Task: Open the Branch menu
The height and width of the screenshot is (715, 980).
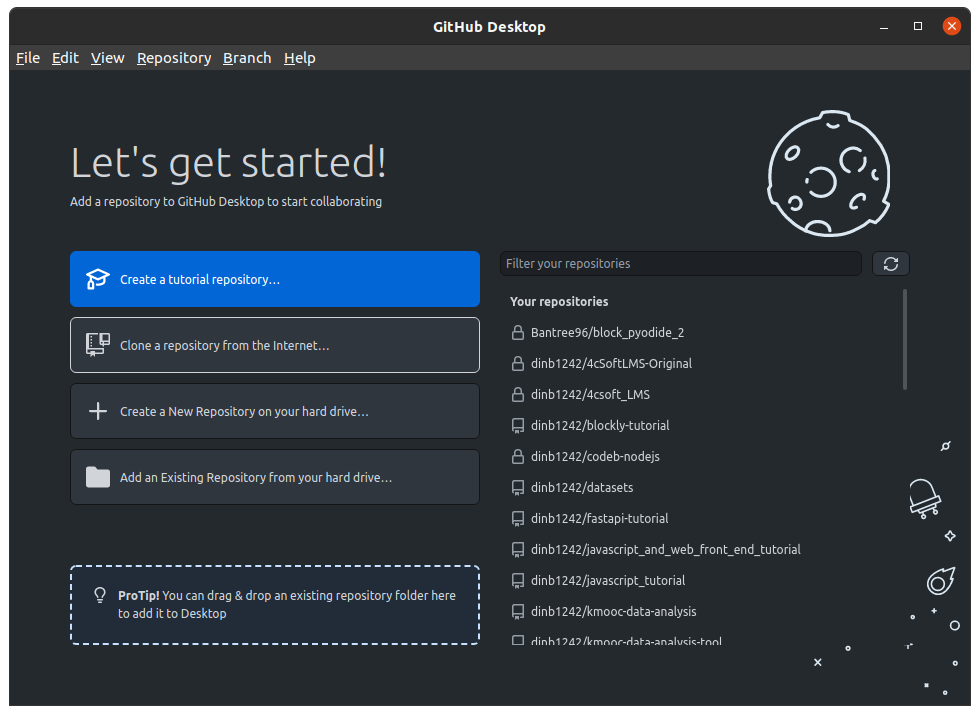Action: coord(247,58)
